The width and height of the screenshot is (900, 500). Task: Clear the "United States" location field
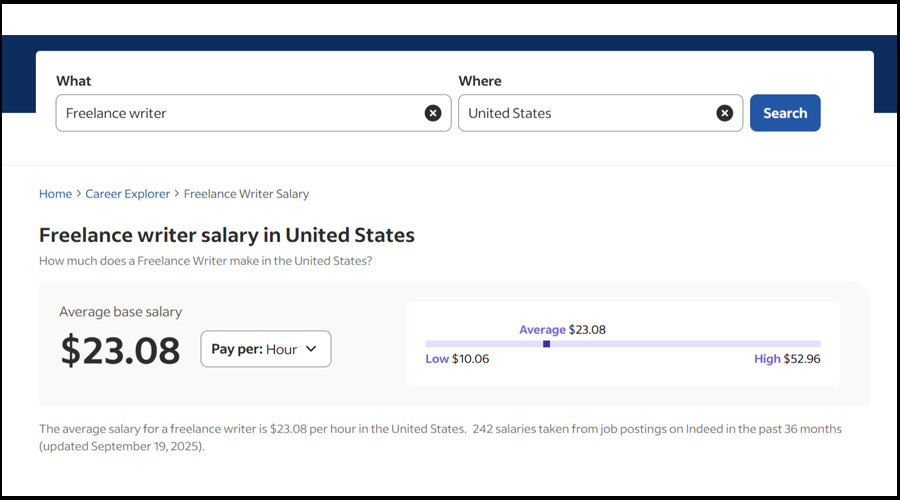pos(725,113)
